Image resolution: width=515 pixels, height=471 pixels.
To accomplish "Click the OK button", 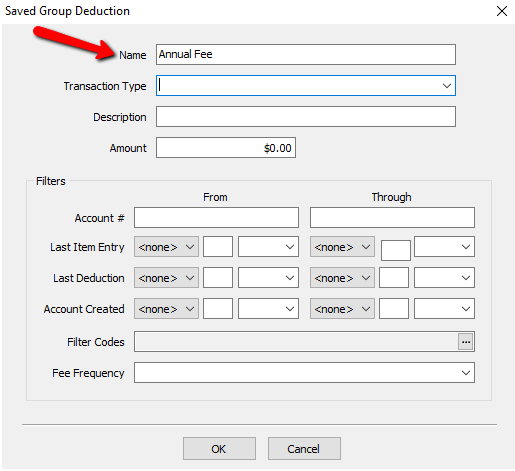I will tap(219, 449).
